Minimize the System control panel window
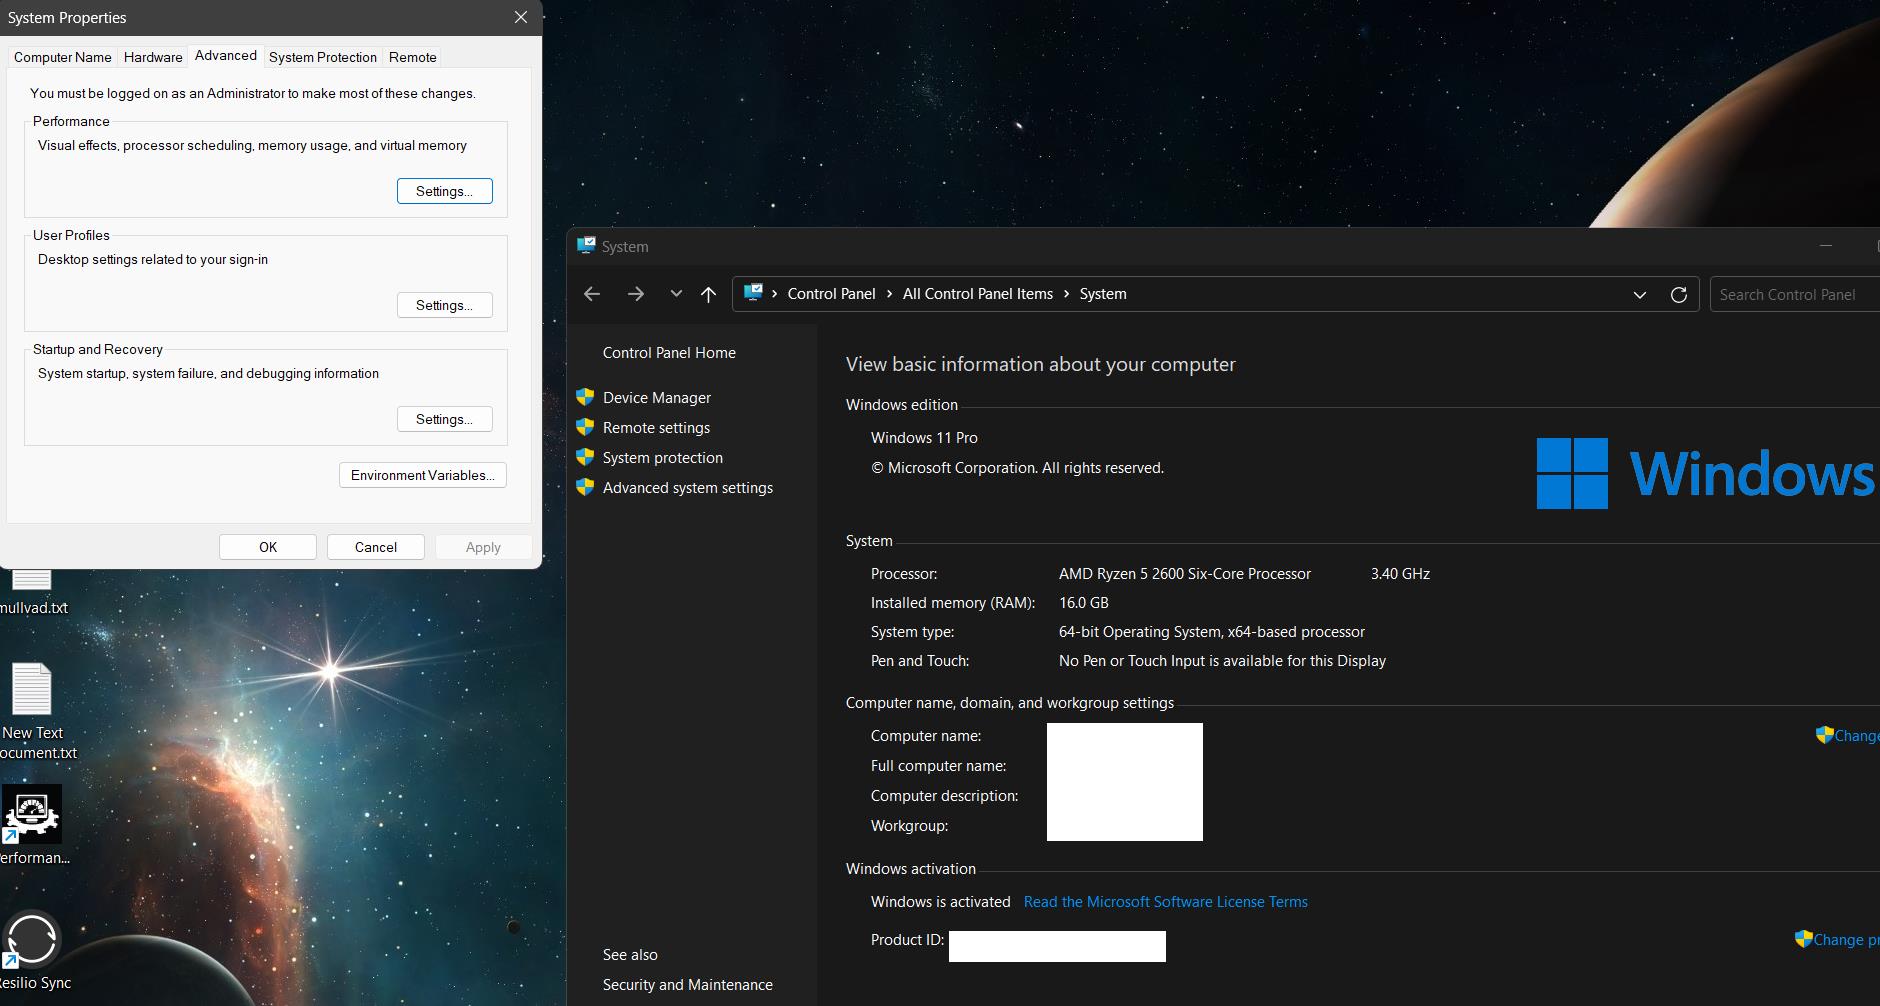The height and width of the screenshot is (1006, 1880). point(1826,246)
